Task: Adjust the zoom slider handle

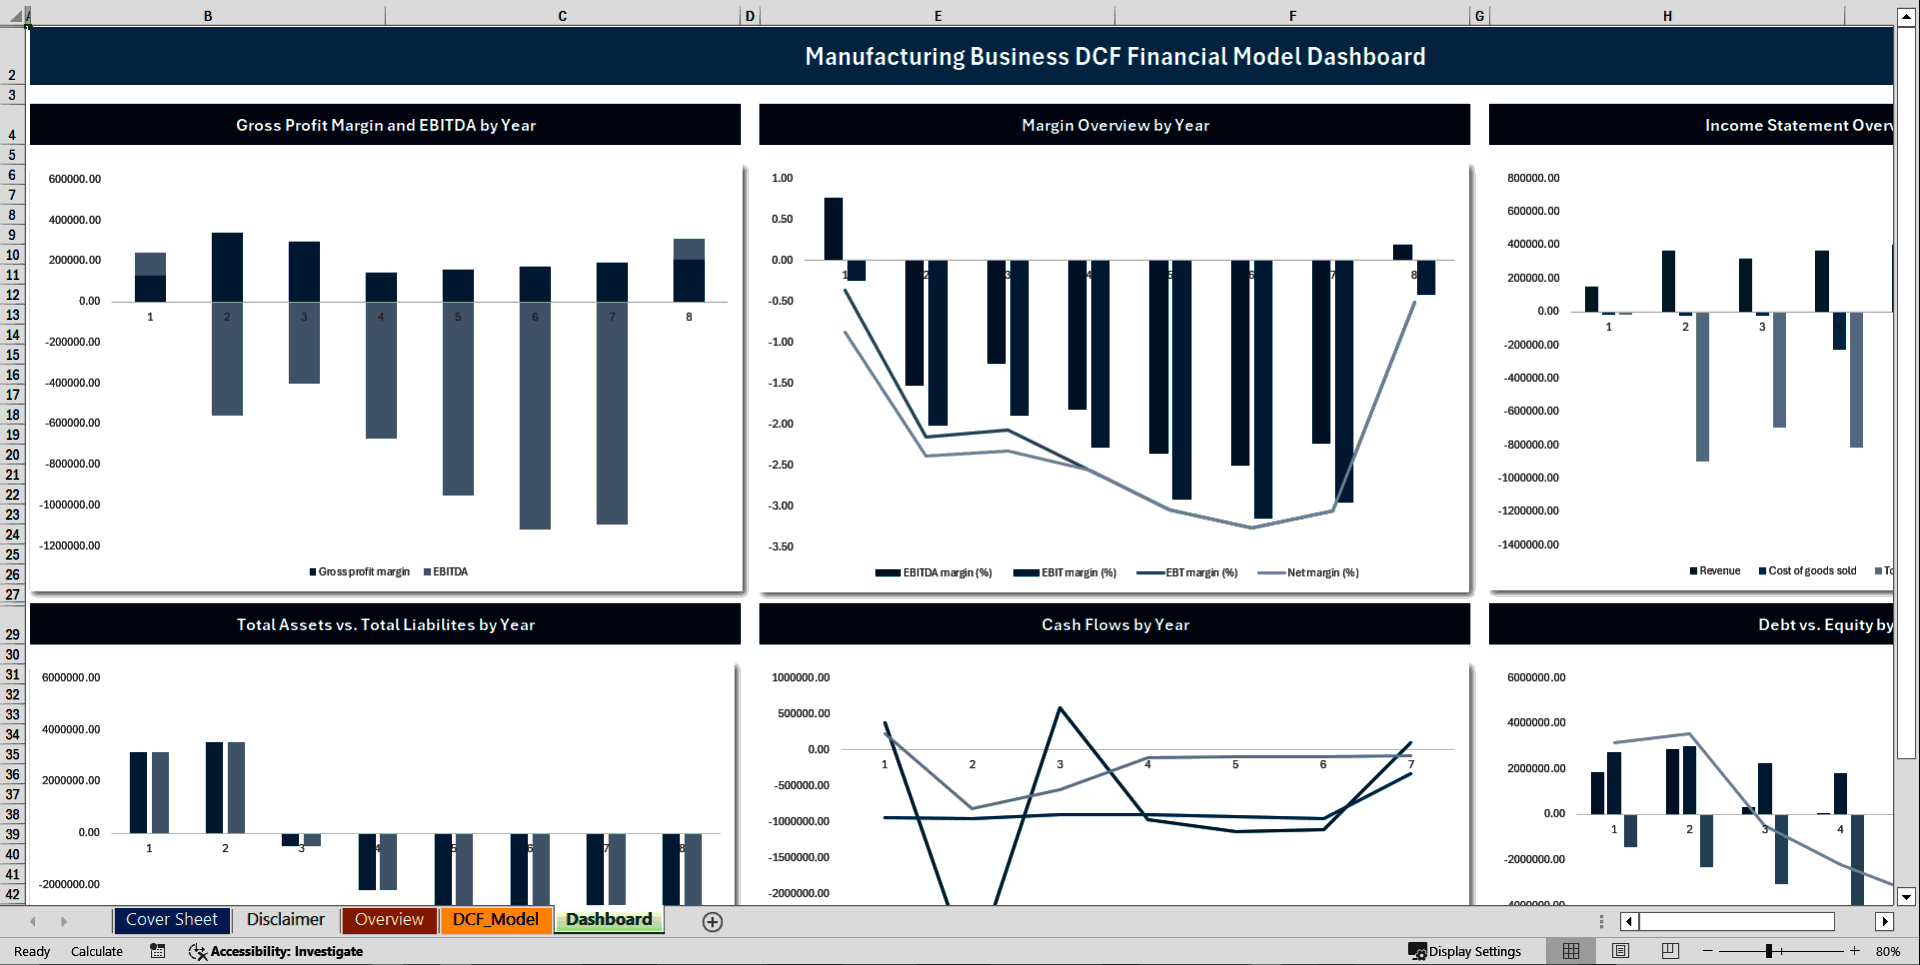Action: 1770,951
